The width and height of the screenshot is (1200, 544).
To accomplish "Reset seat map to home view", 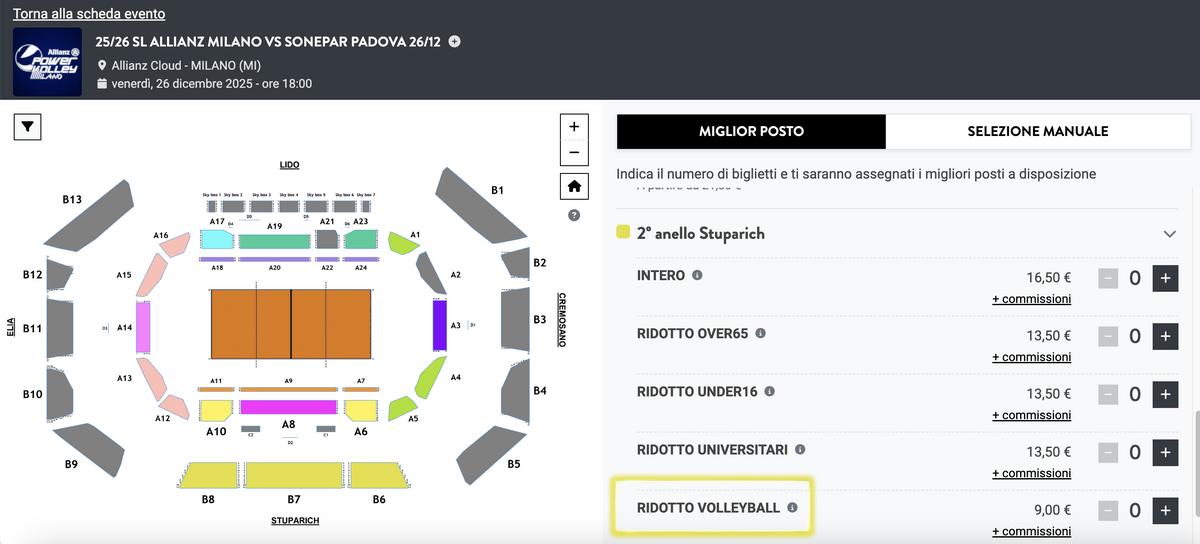I will click(x=574, y=186).
